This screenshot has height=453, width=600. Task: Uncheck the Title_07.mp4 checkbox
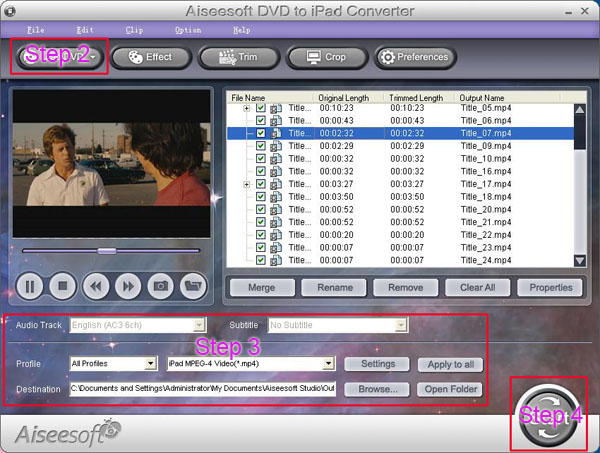coord(261,133)
